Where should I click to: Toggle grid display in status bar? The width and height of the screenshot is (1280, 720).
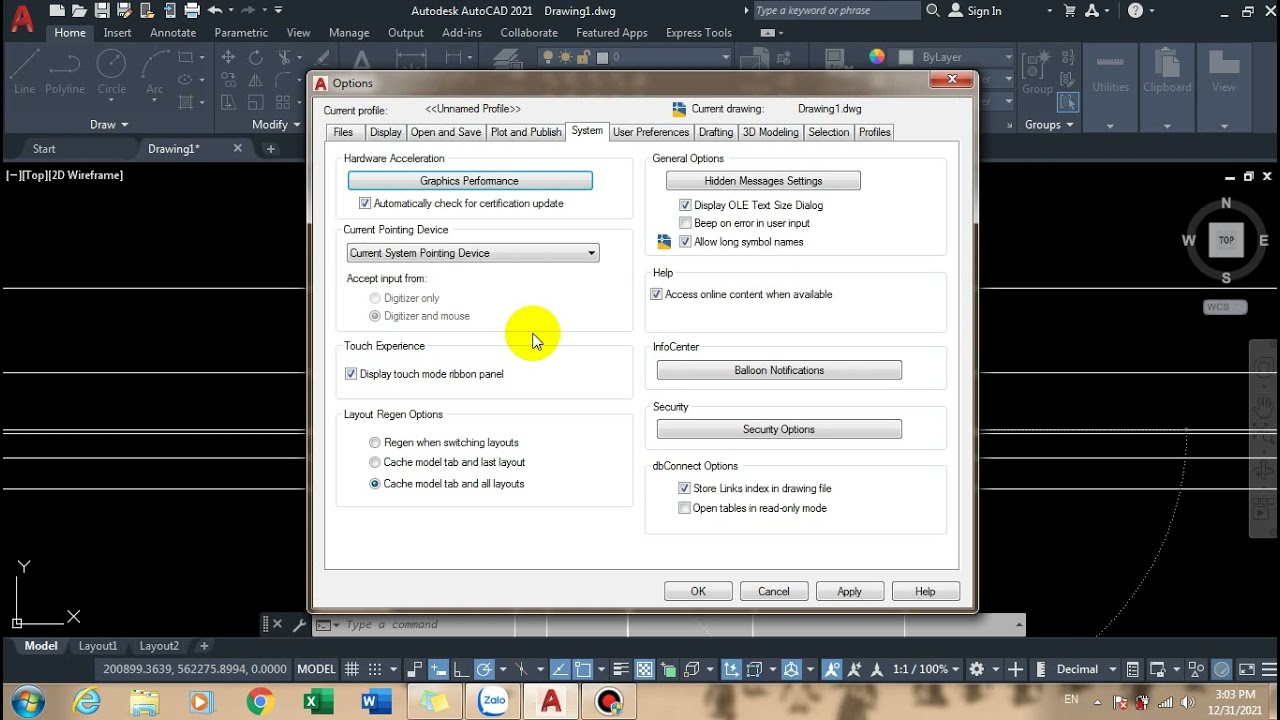tap(352, 669)
